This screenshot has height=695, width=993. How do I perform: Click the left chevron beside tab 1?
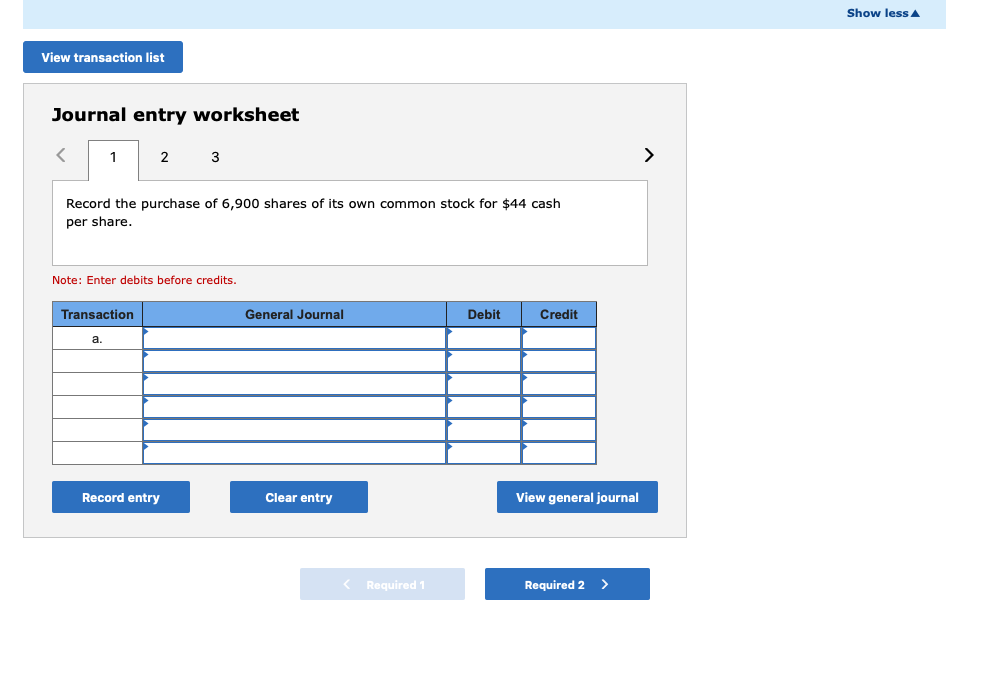point(59,155)
